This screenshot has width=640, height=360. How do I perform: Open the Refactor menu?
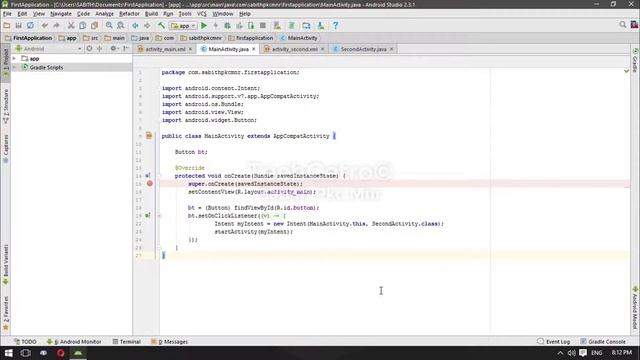coord(129,13)
